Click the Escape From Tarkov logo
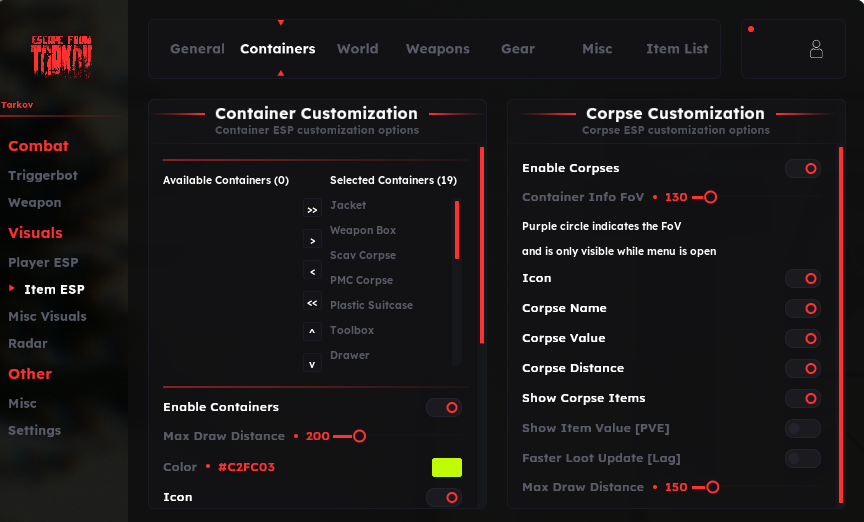Viewport: 864px width, 522px height. [x=62, y=56]
